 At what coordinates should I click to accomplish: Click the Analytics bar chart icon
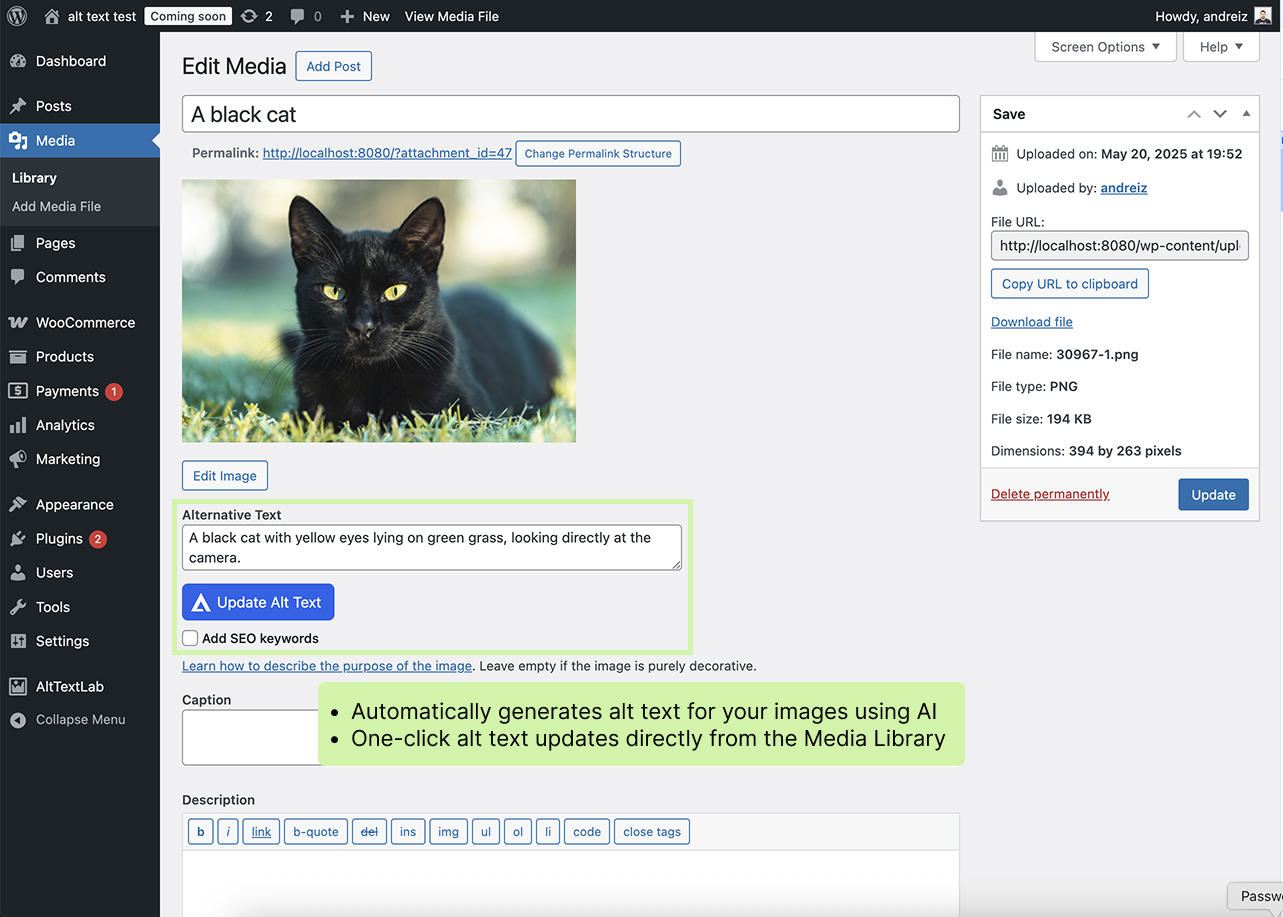pyautogui.click(x=18, y=425)
